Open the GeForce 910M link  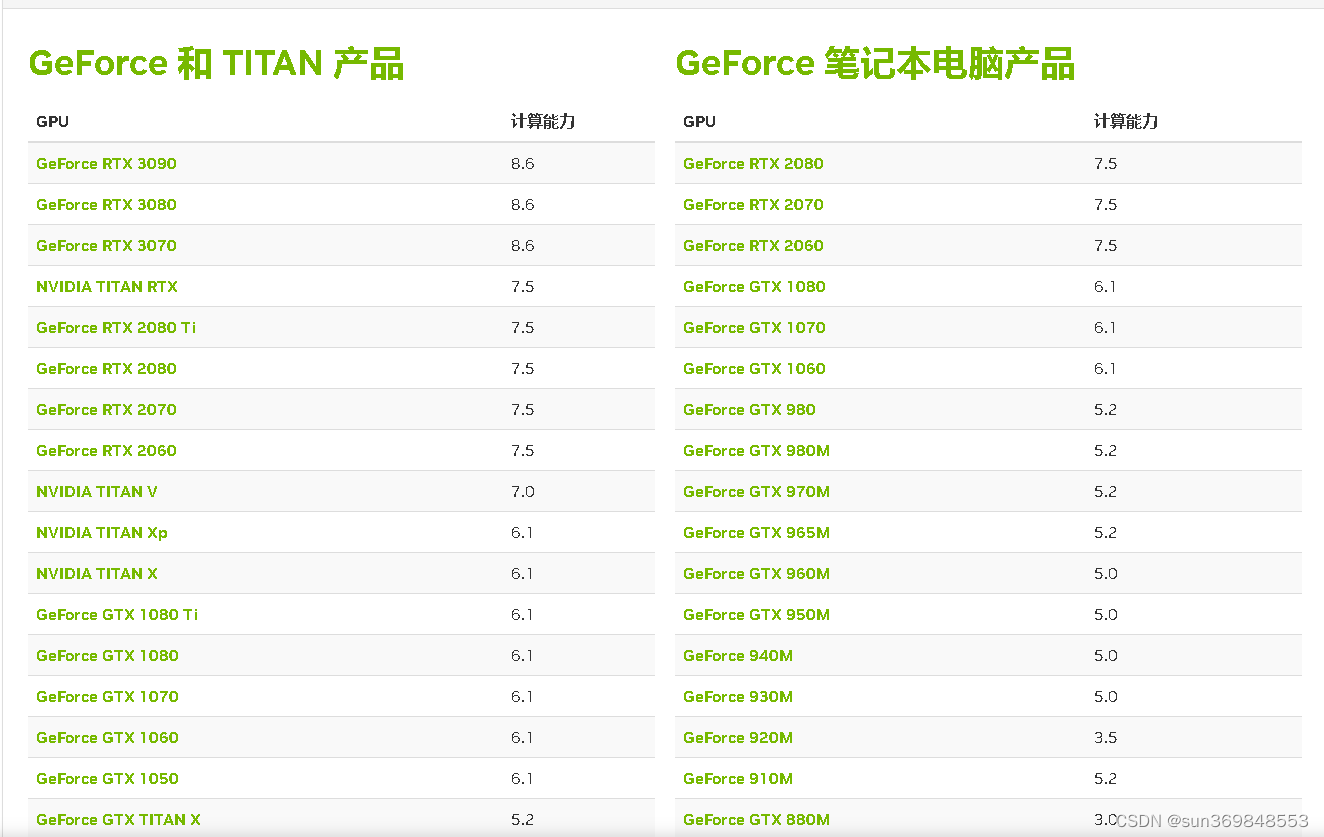[x=738, y=778]
